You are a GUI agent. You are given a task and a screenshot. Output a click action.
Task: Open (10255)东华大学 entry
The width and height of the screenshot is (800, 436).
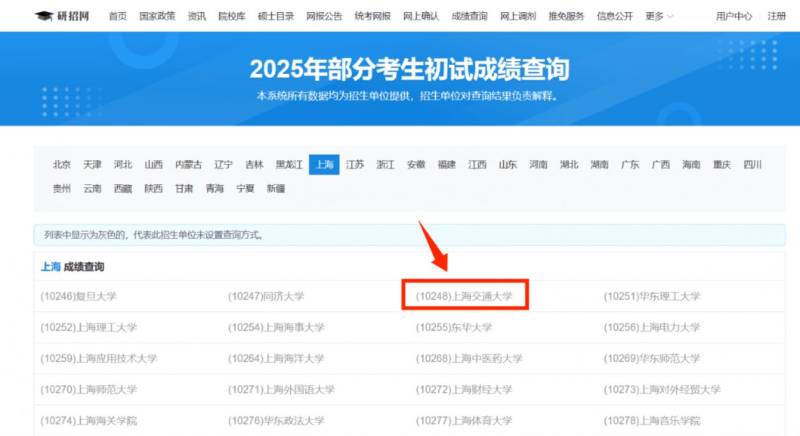pos(454,327)
